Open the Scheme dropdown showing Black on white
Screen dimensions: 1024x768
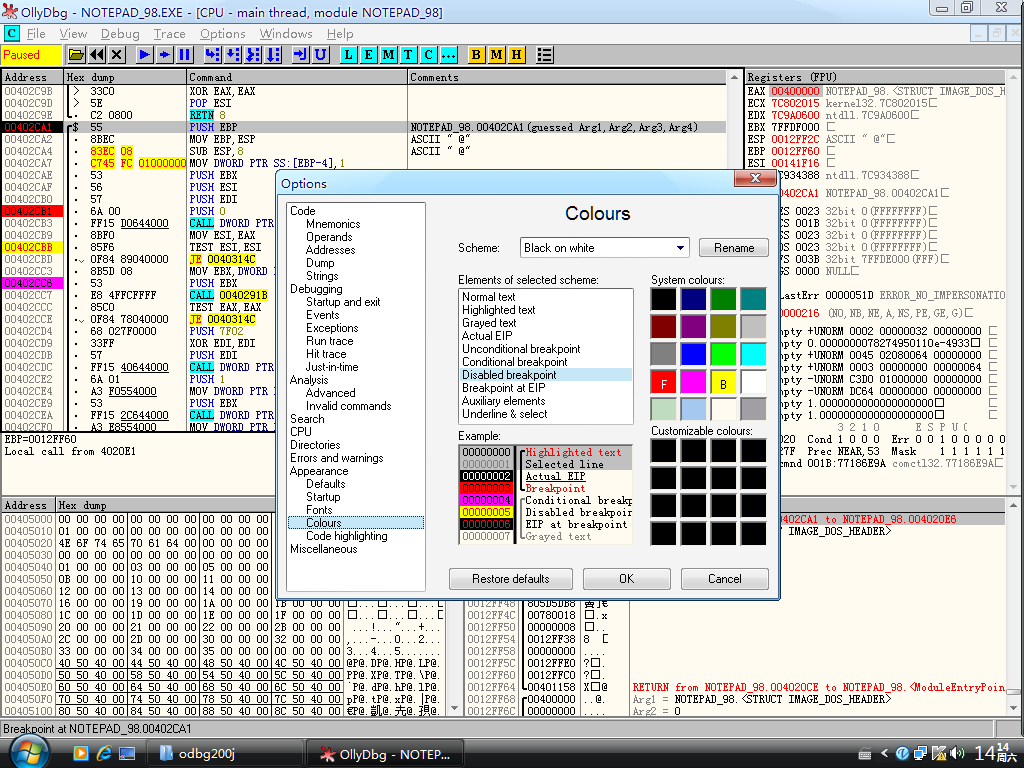(605, 248)
